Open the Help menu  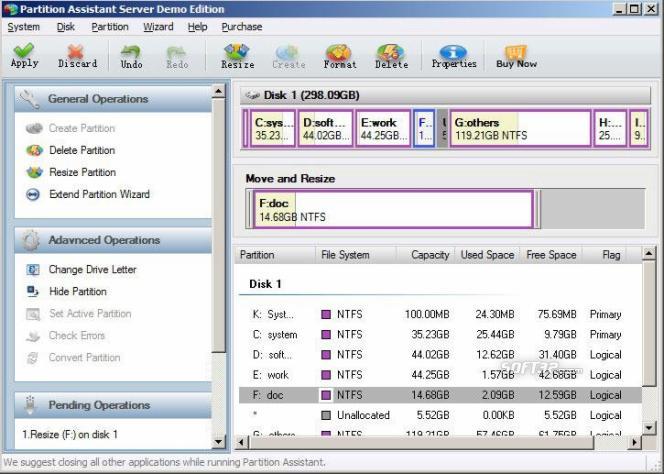pyautogui.click(x=197, y=27)
